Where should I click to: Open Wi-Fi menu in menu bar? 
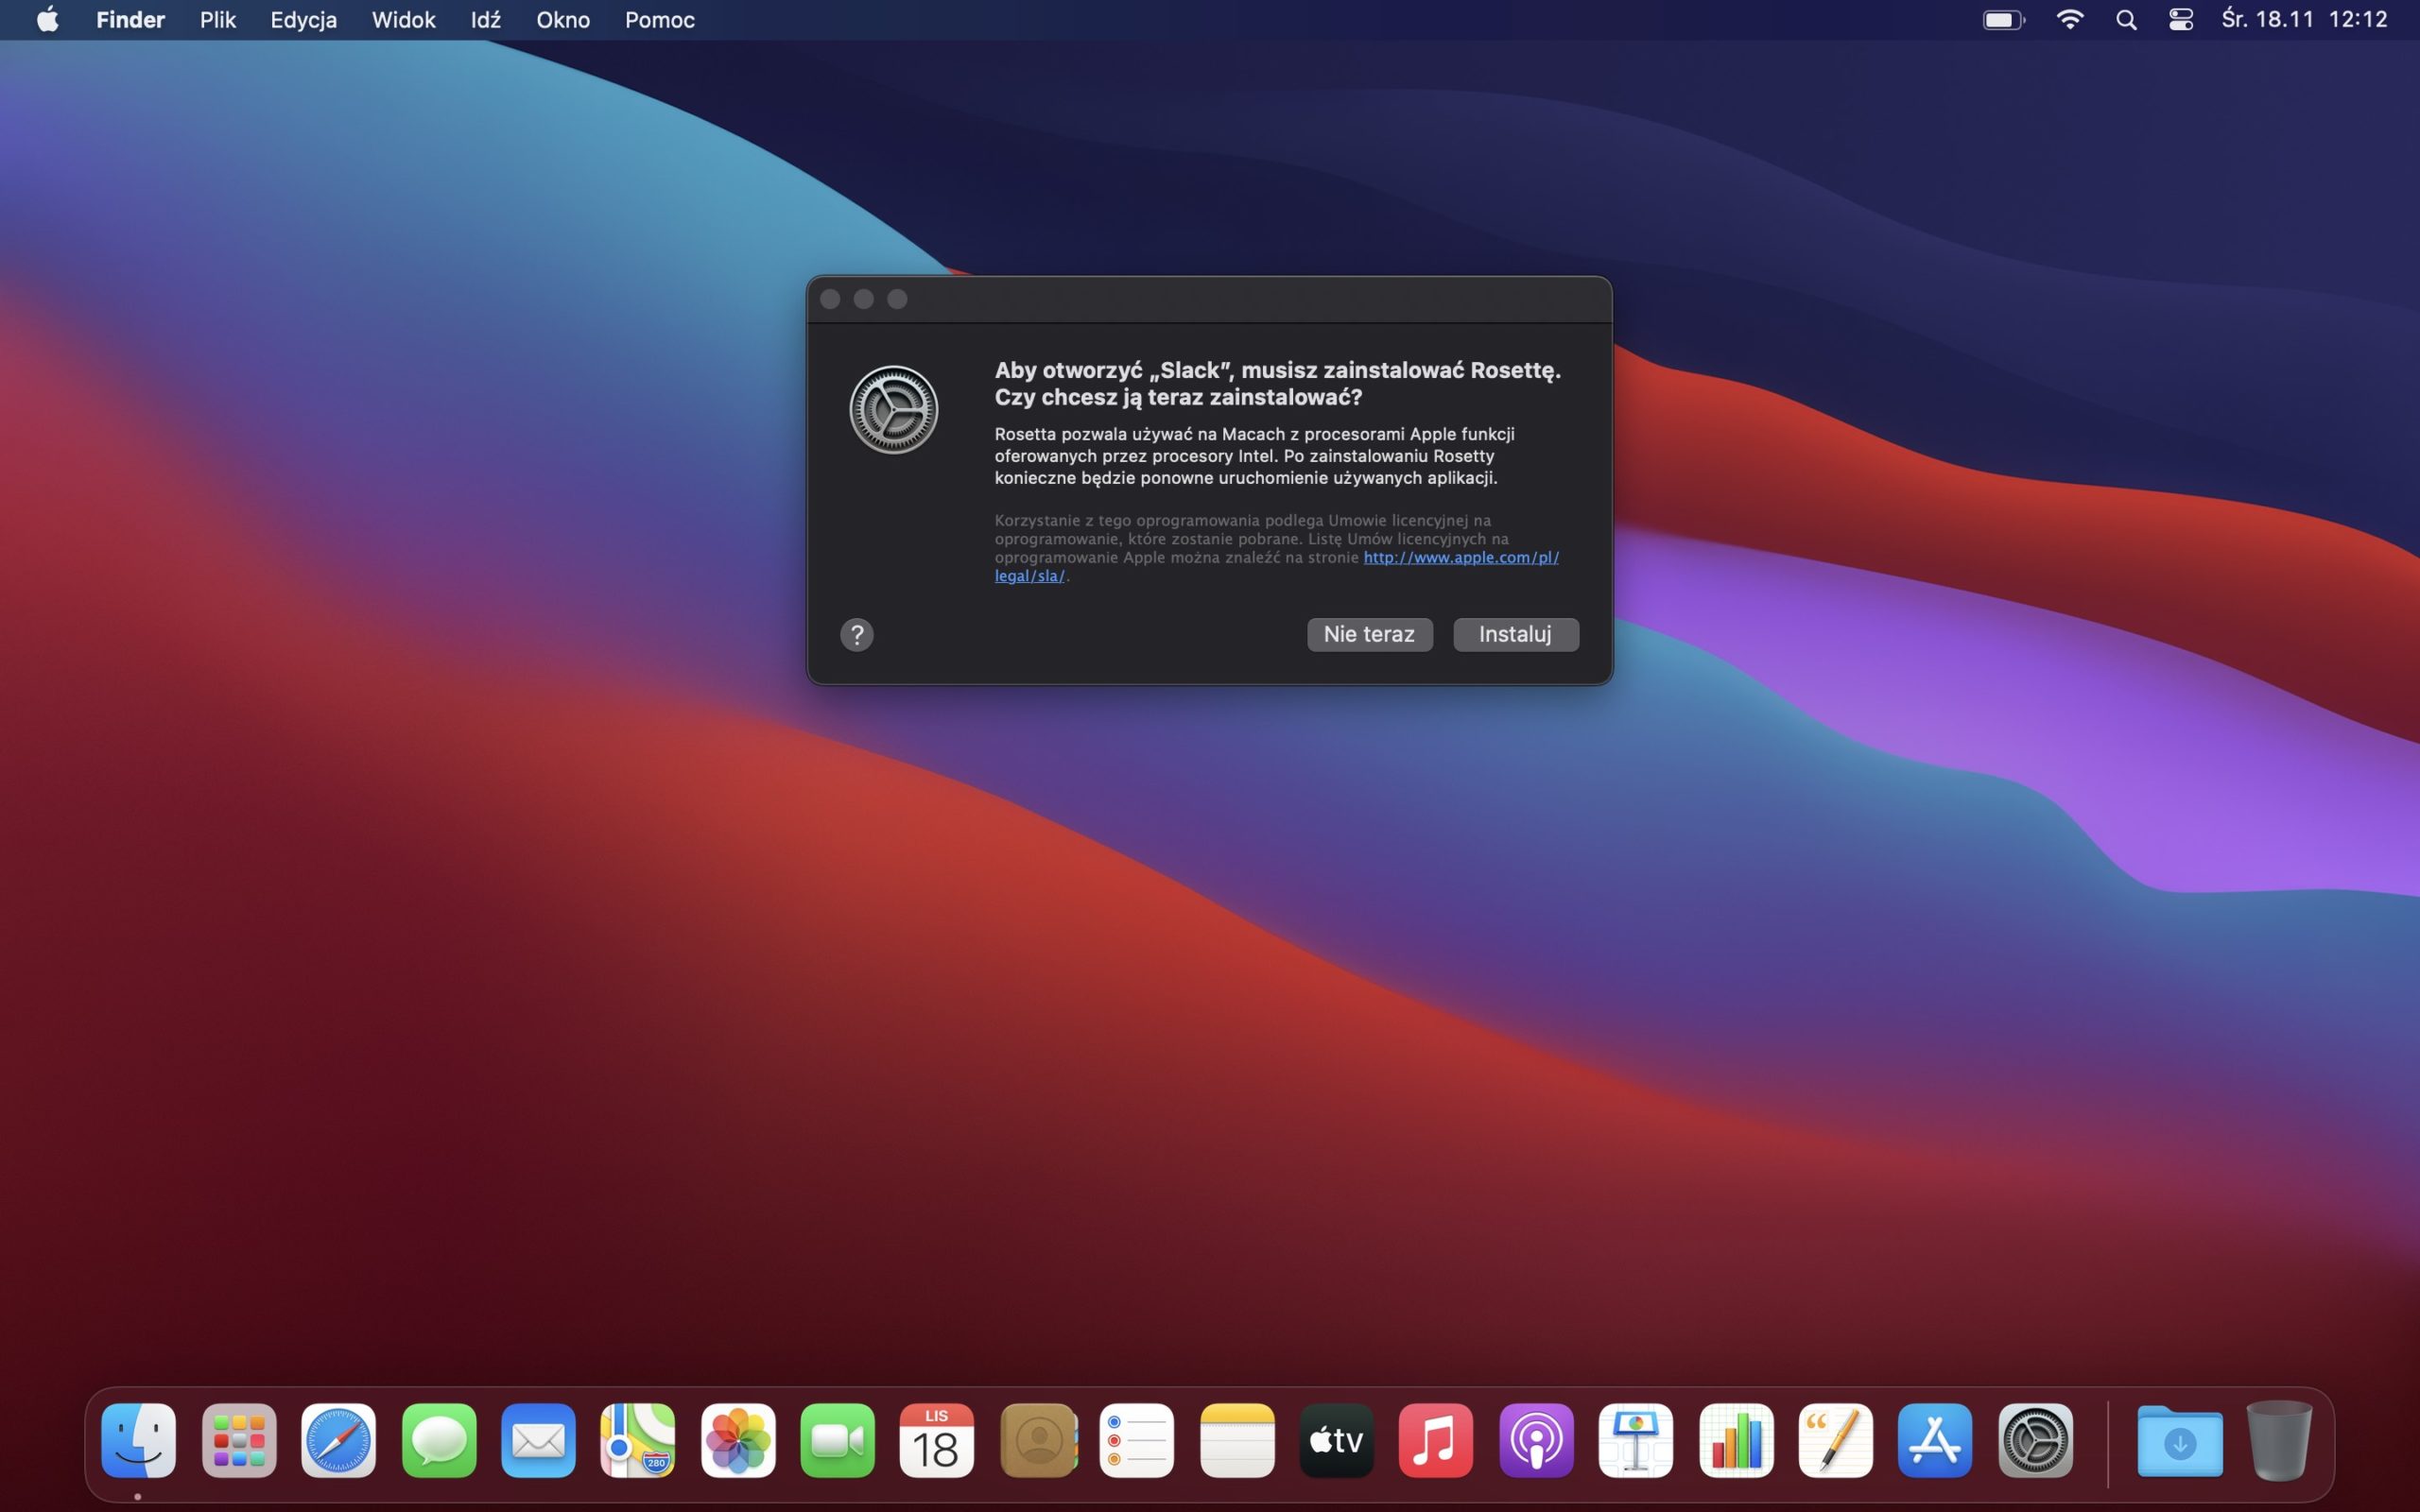click(x=2069, y=20)
